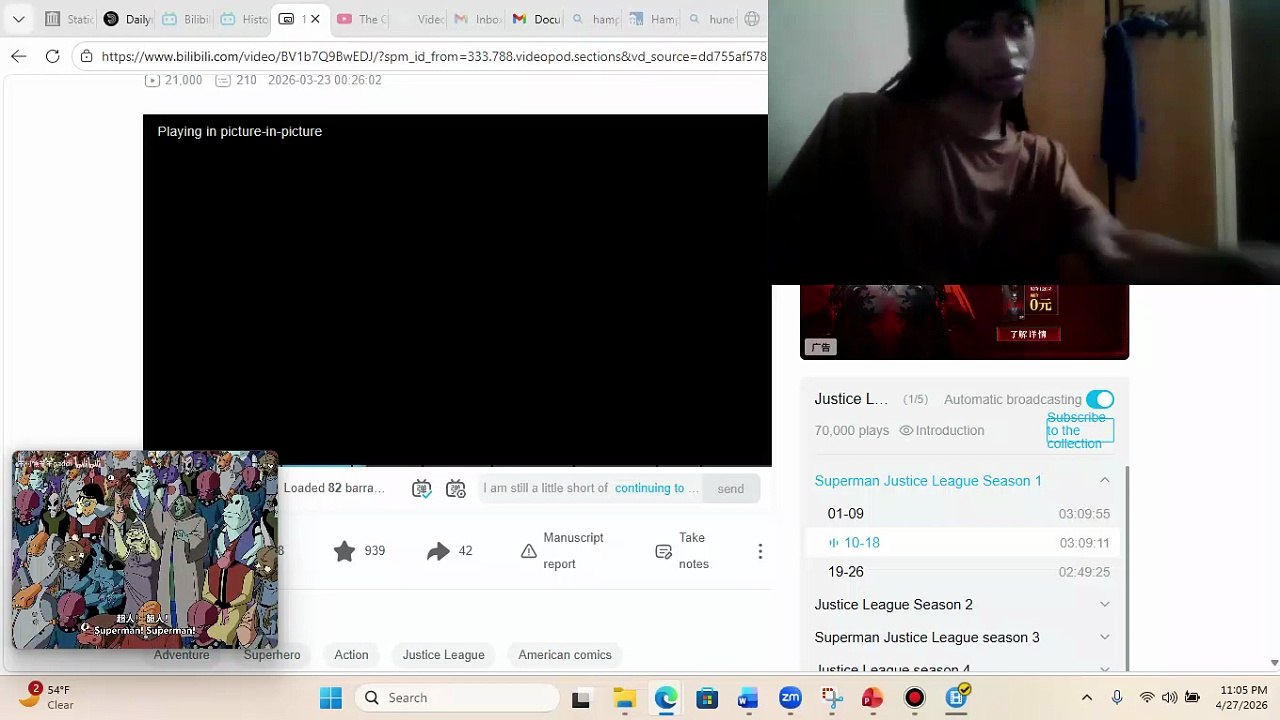The width and height of the screenshot is (1280, 720).
Task: Open Microsoft Word from the taskbar
Action: (x=748, y=698)
